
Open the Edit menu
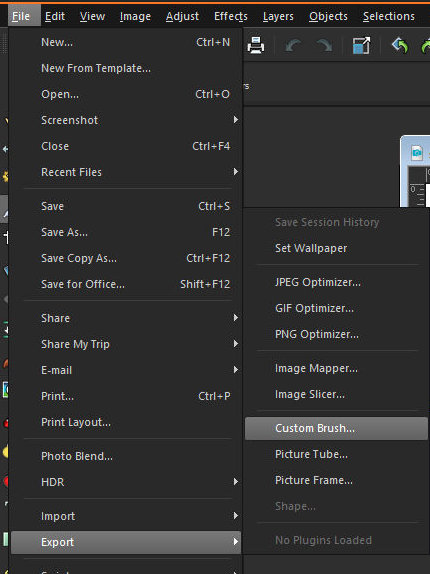click(x=55, y=16)
